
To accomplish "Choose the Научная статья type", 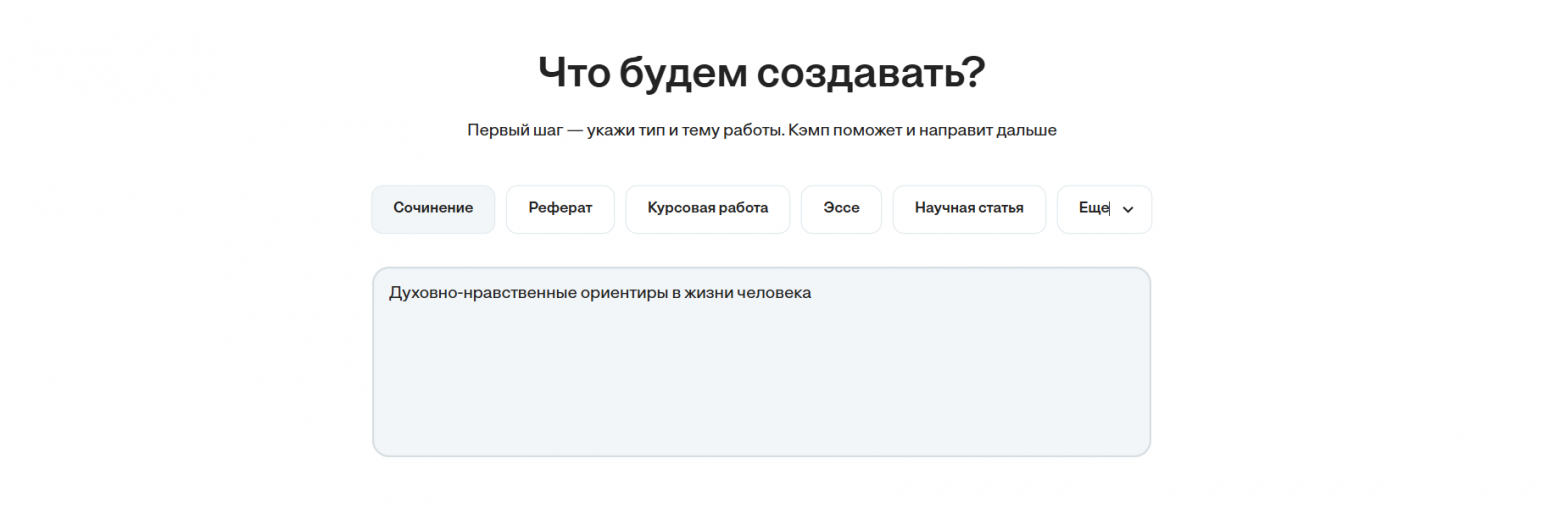I will [968, 209].
